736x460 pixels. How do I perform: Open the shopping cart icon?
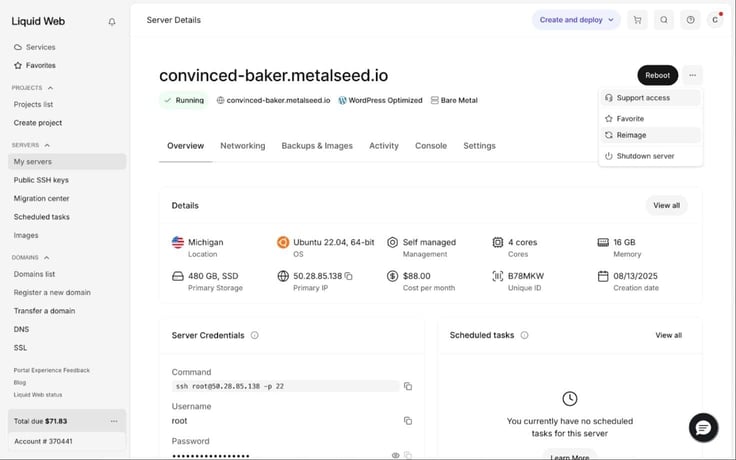(x=637, y=20)
